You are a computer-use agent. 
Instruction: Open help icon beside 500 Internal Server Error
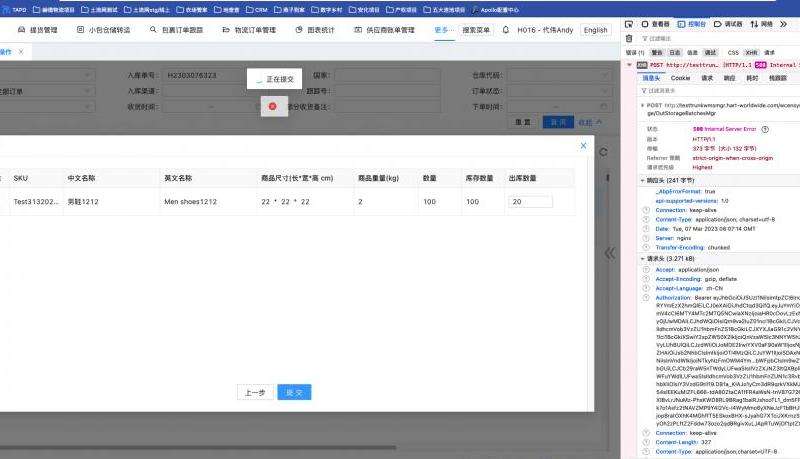point(765,129)
